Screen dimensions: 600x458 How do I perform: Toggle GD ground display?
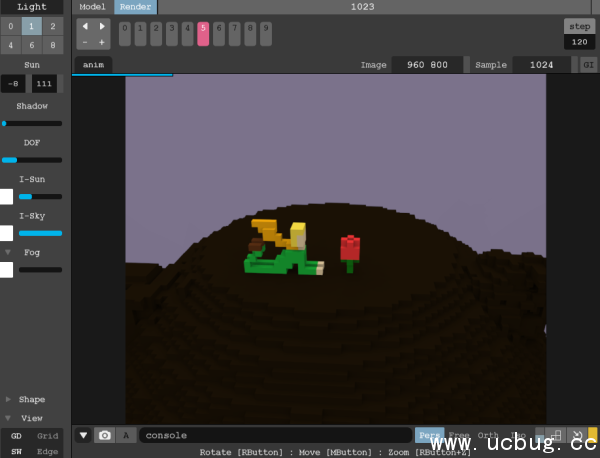(16, 436)
